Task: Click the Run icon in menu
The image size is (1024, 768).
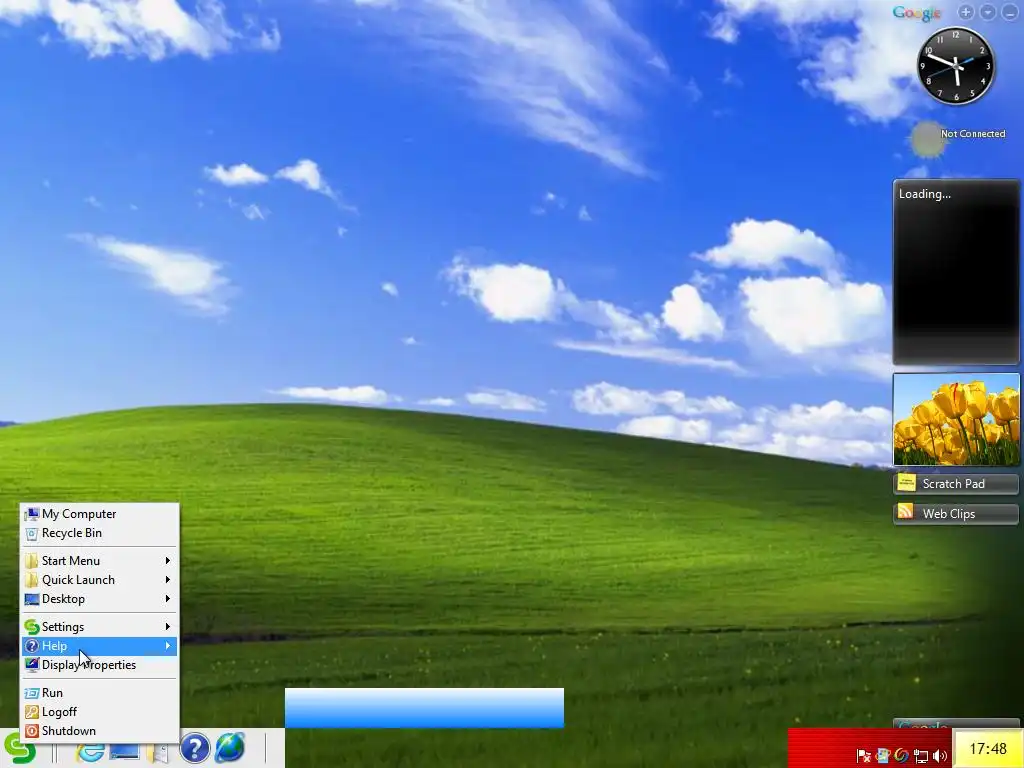Action: tap(31, 694)
